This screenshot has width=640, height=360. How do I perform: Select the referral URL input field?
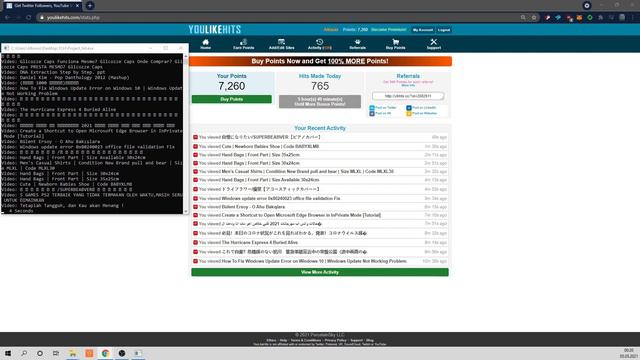coord(408,96)
